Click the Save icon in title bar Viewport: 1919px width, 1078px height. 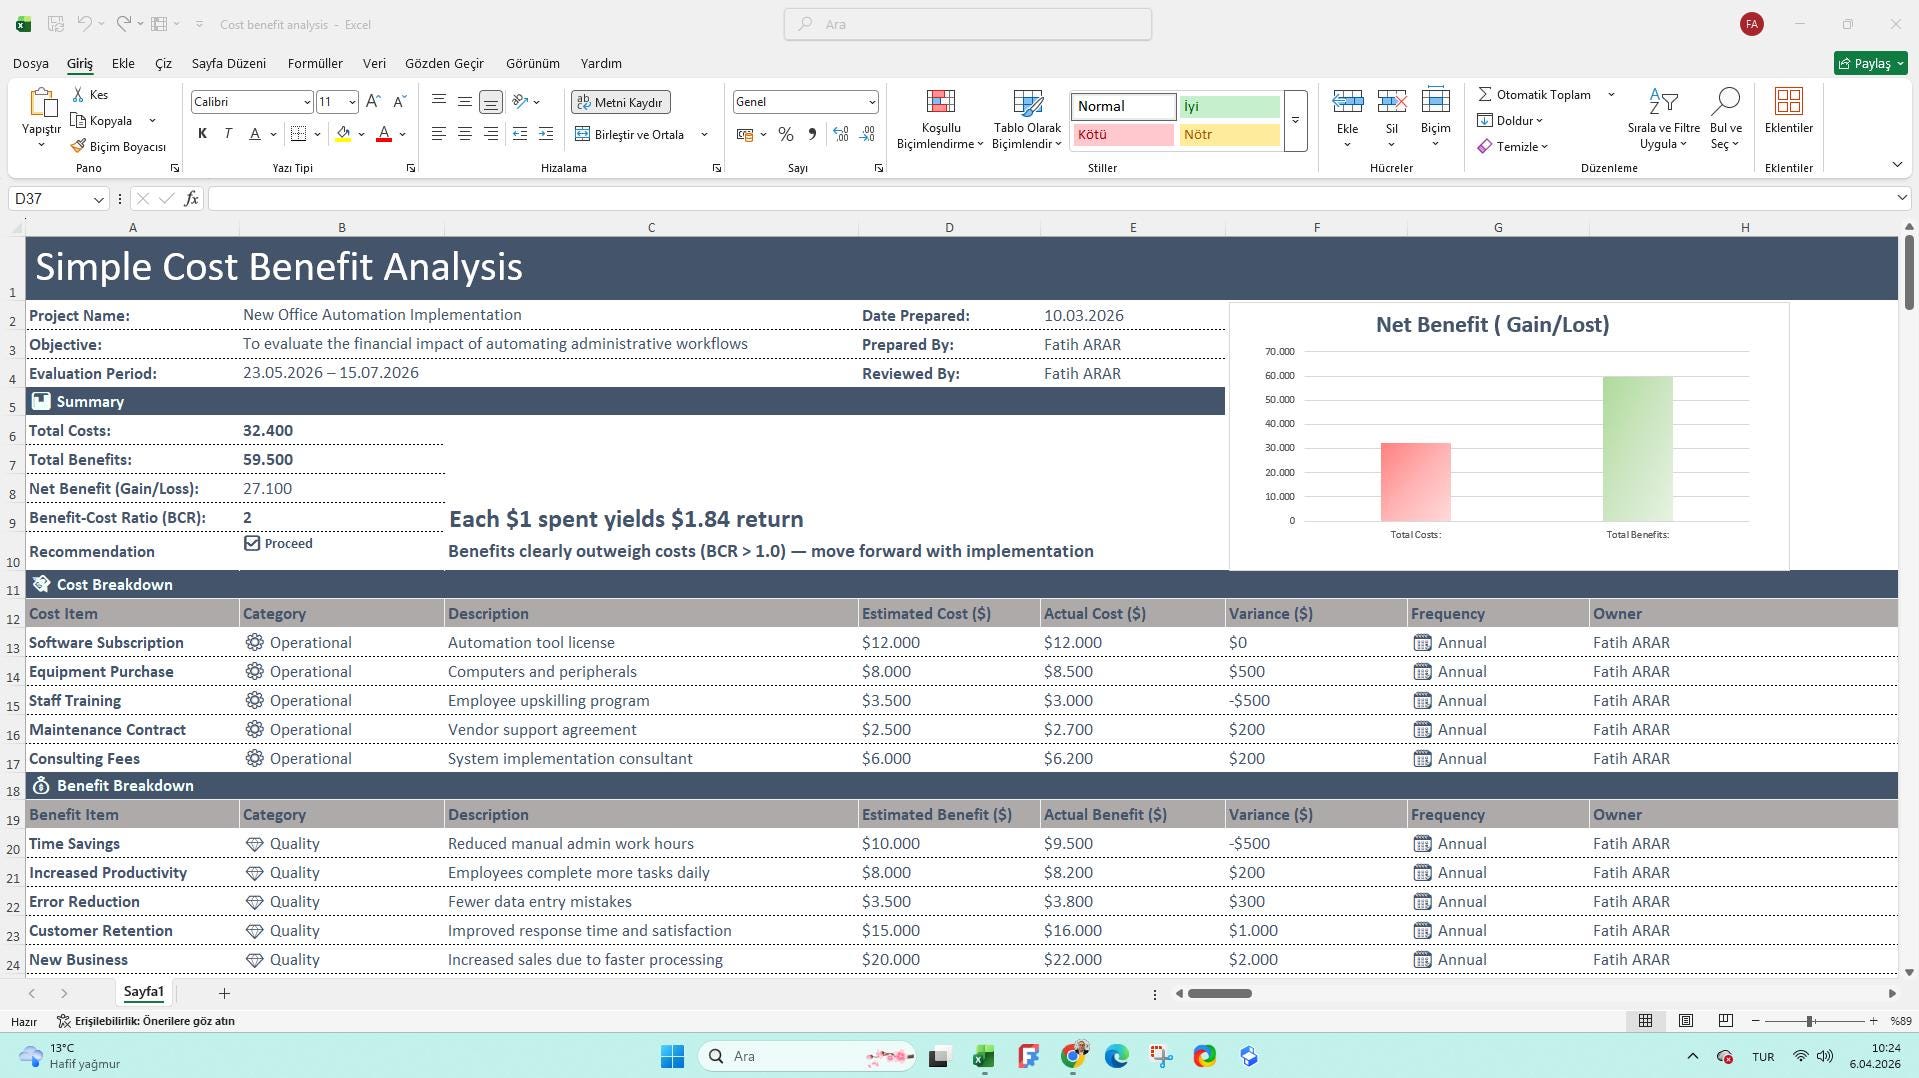(56, 24)
